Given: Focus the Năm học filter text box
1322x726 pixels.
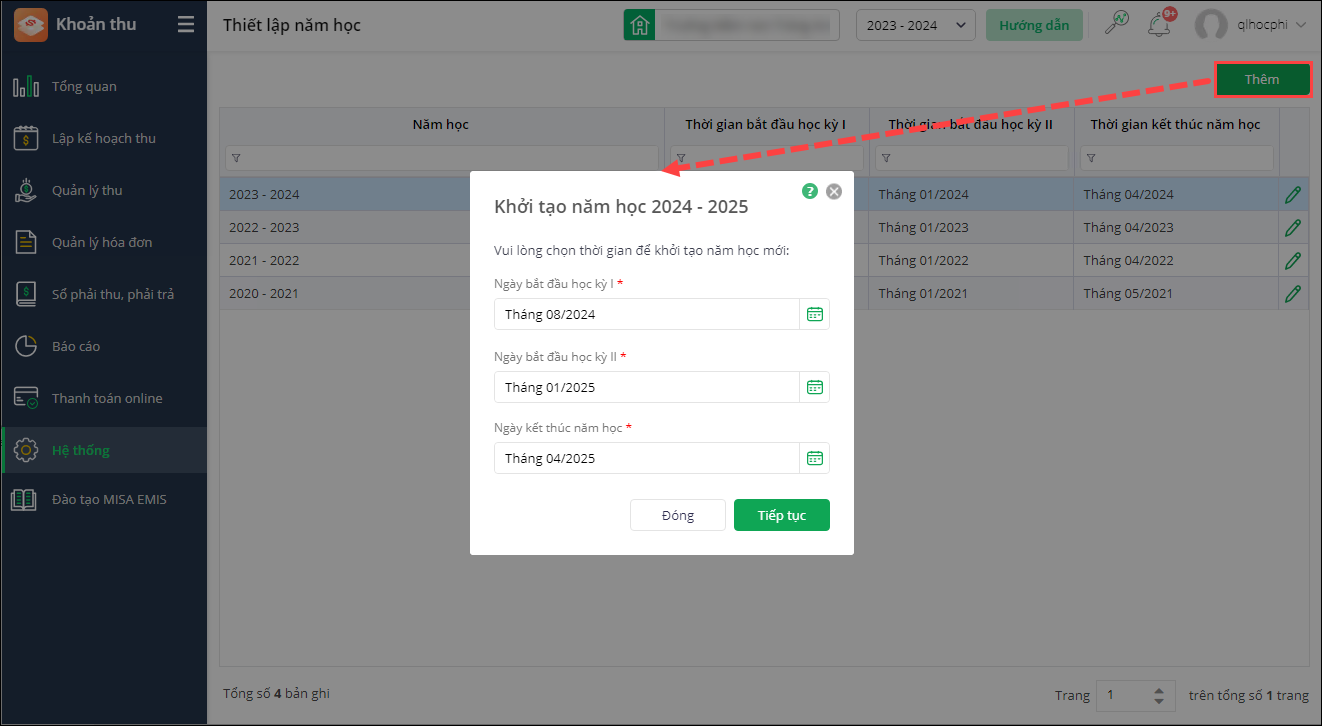Looking at the screenshot, I should pos(442,158).
